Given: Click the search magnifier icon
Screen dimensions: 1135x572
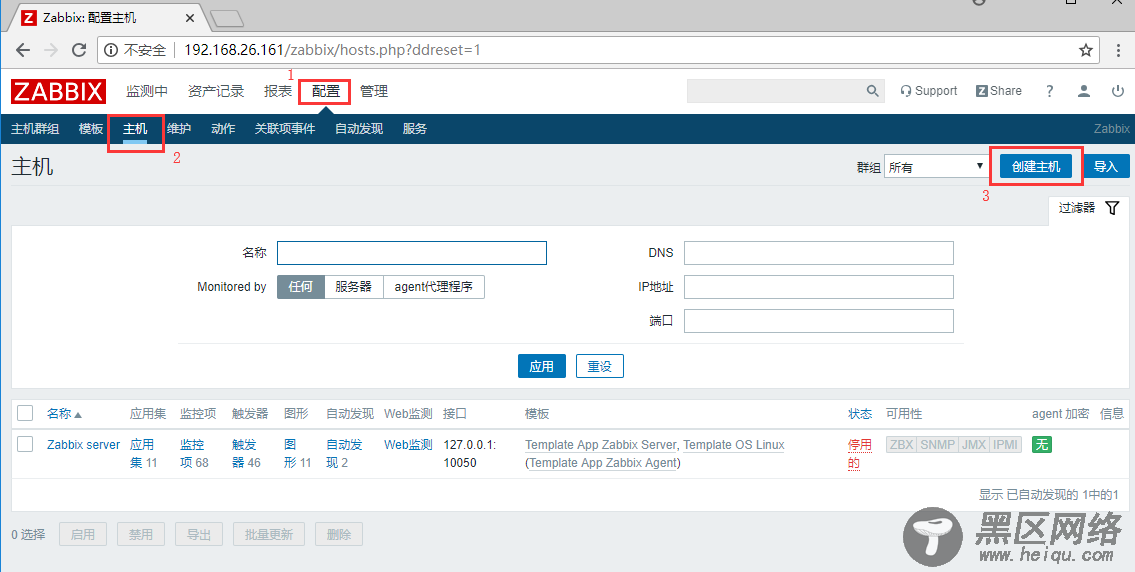Looking at the screenshot, I should click(x=872, y=91).
